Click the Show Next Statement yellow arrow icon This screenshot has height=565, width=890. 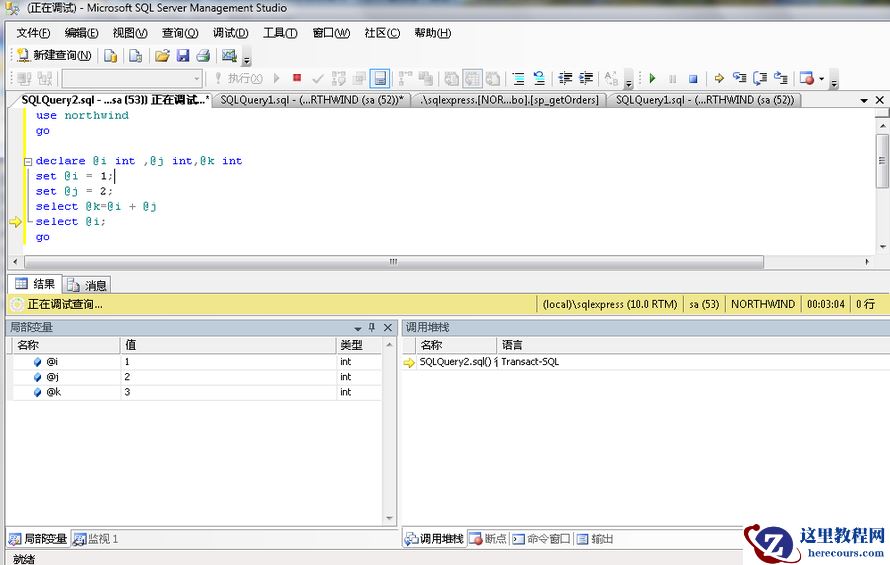point(718,78)
